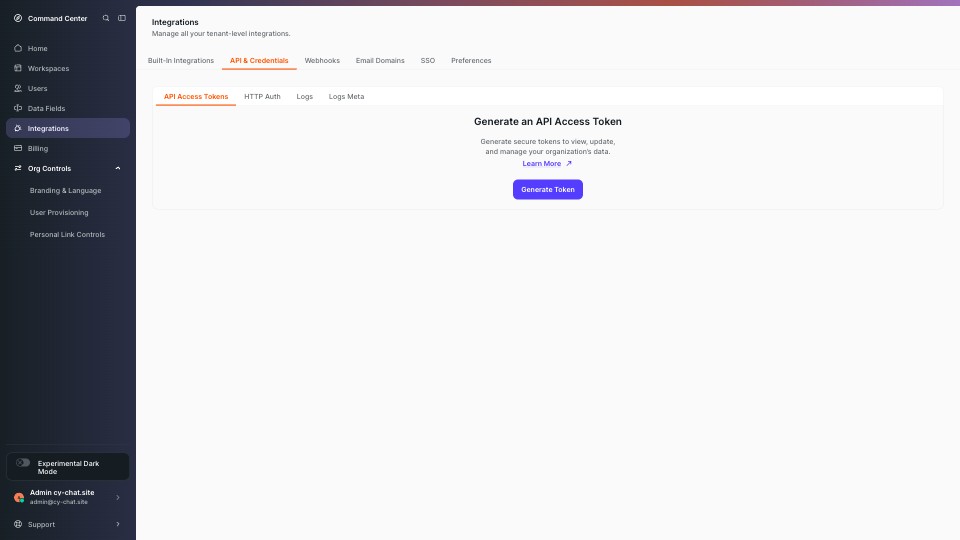Expand the Support submenu chevron

(x=118, y=524)
